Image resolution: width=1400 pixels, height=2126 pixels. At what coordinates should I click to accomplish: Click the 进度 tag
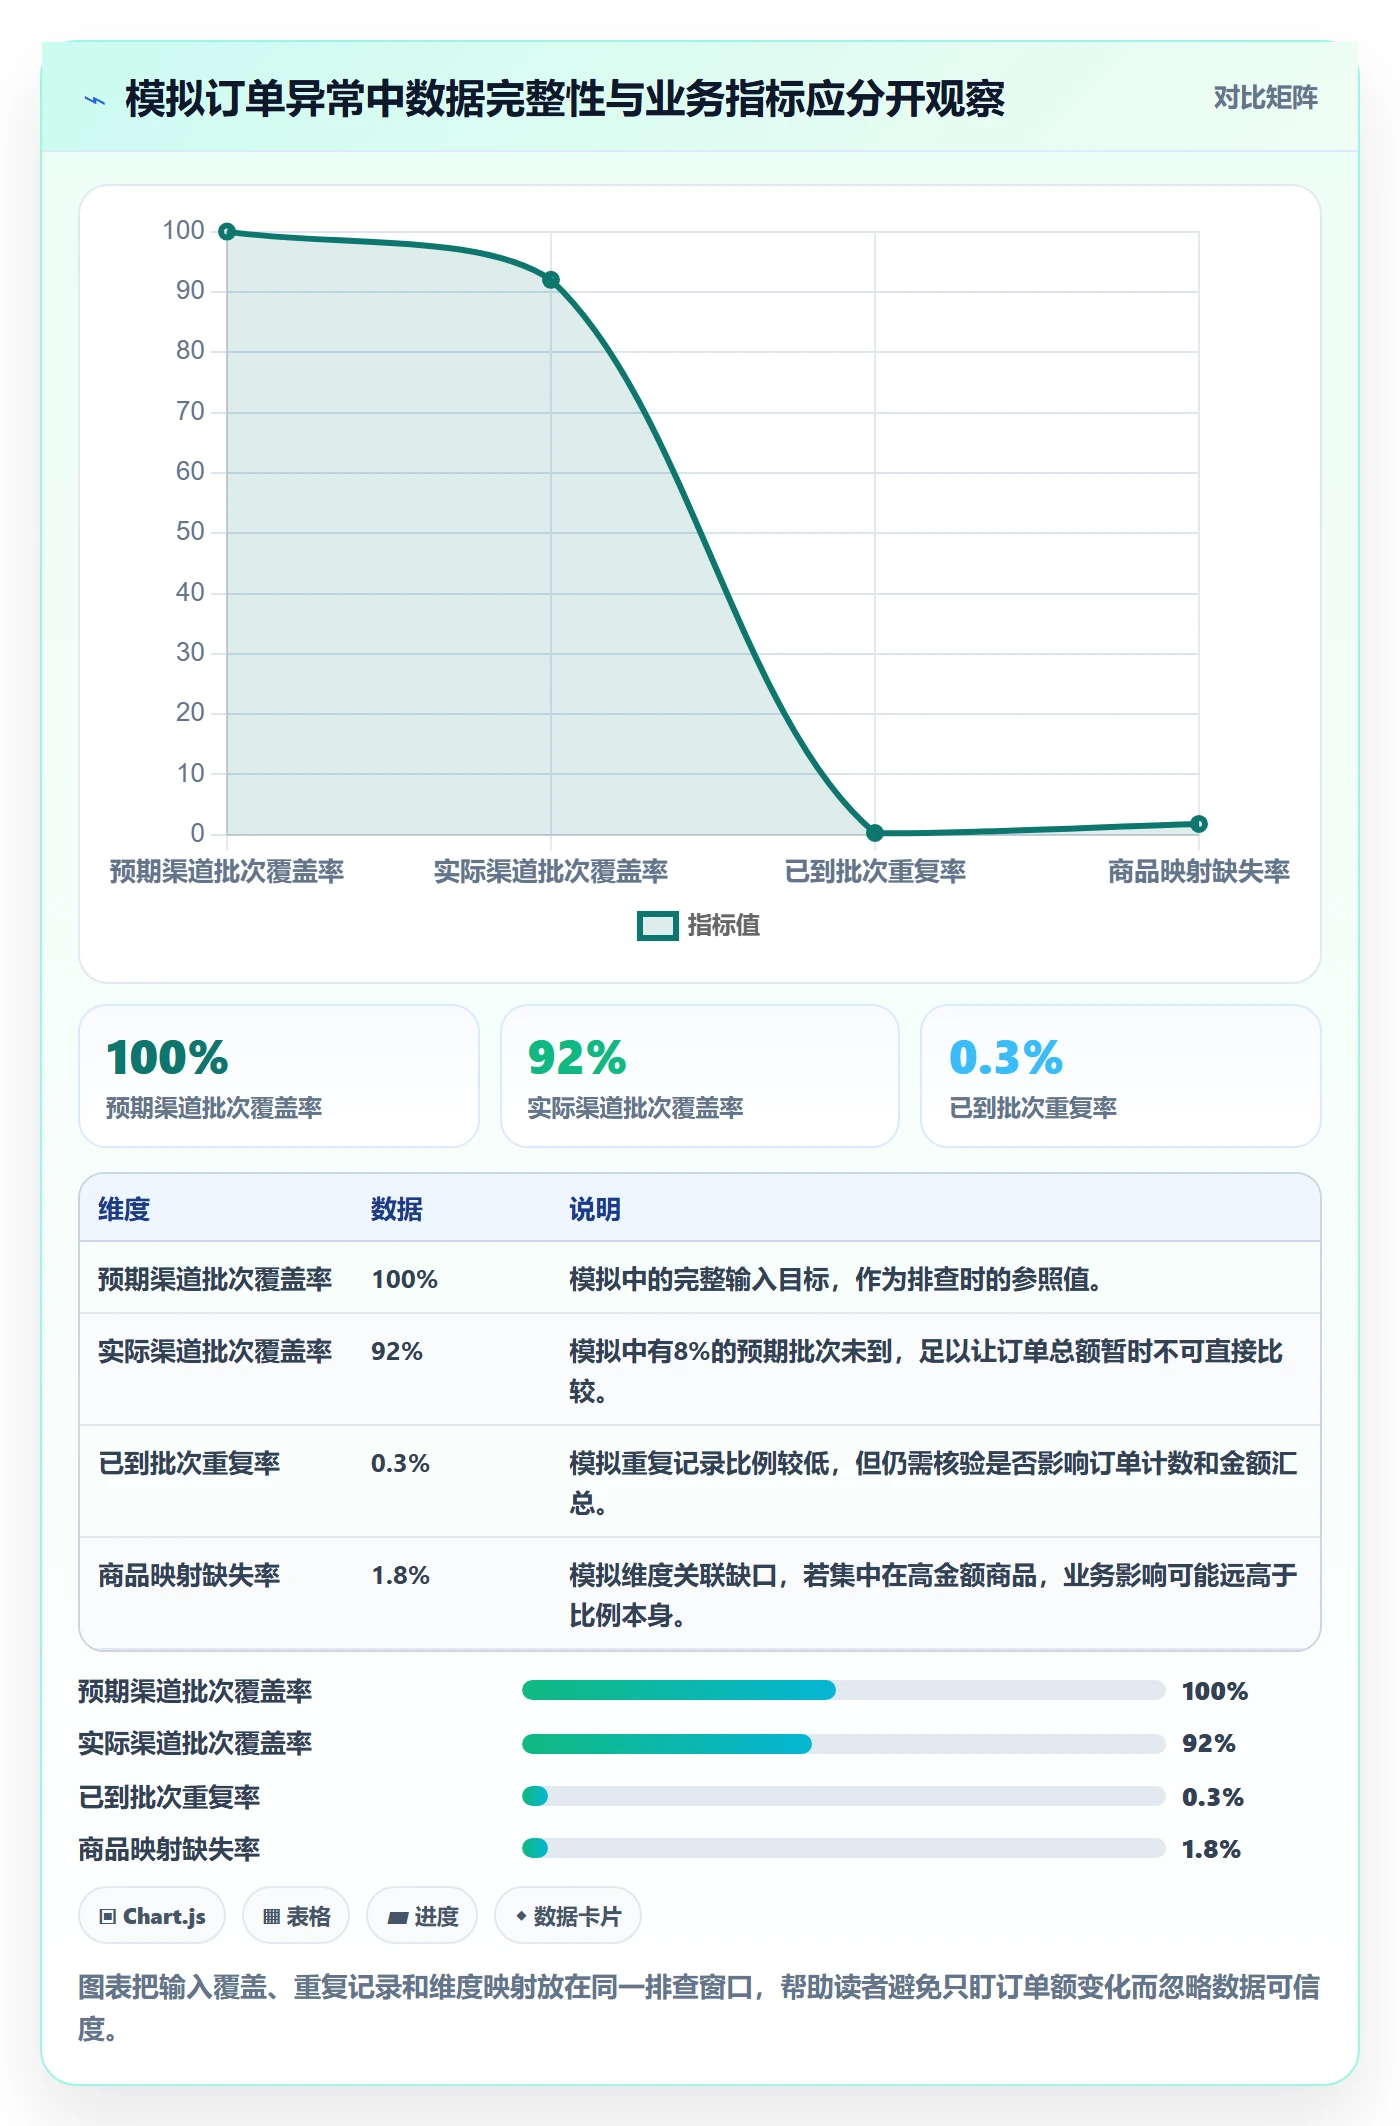(x=422, y=1916)
